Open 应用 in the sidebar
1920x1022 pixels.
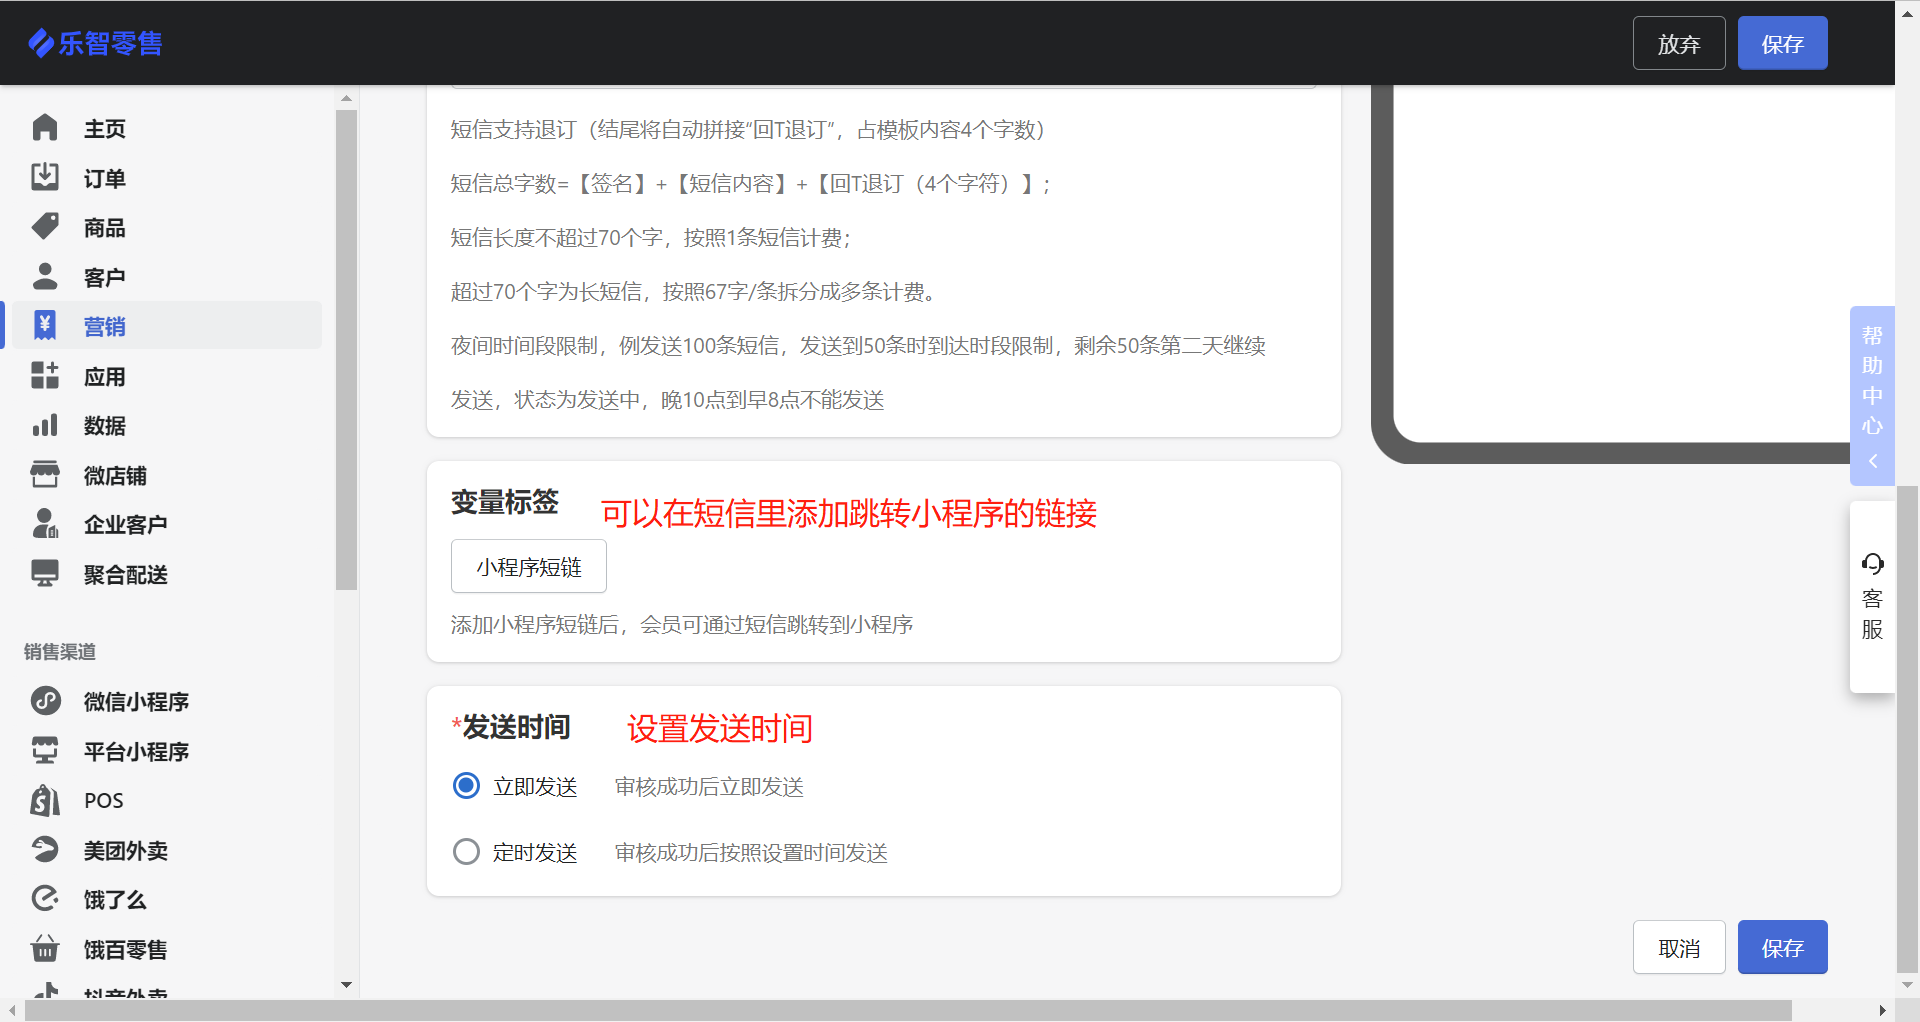105,377
